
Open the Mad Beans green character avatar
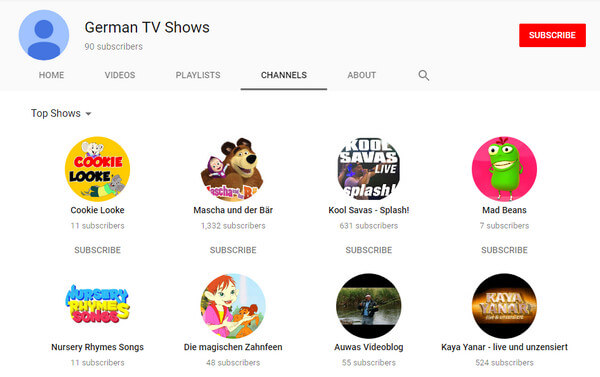(x=504, y=169)
